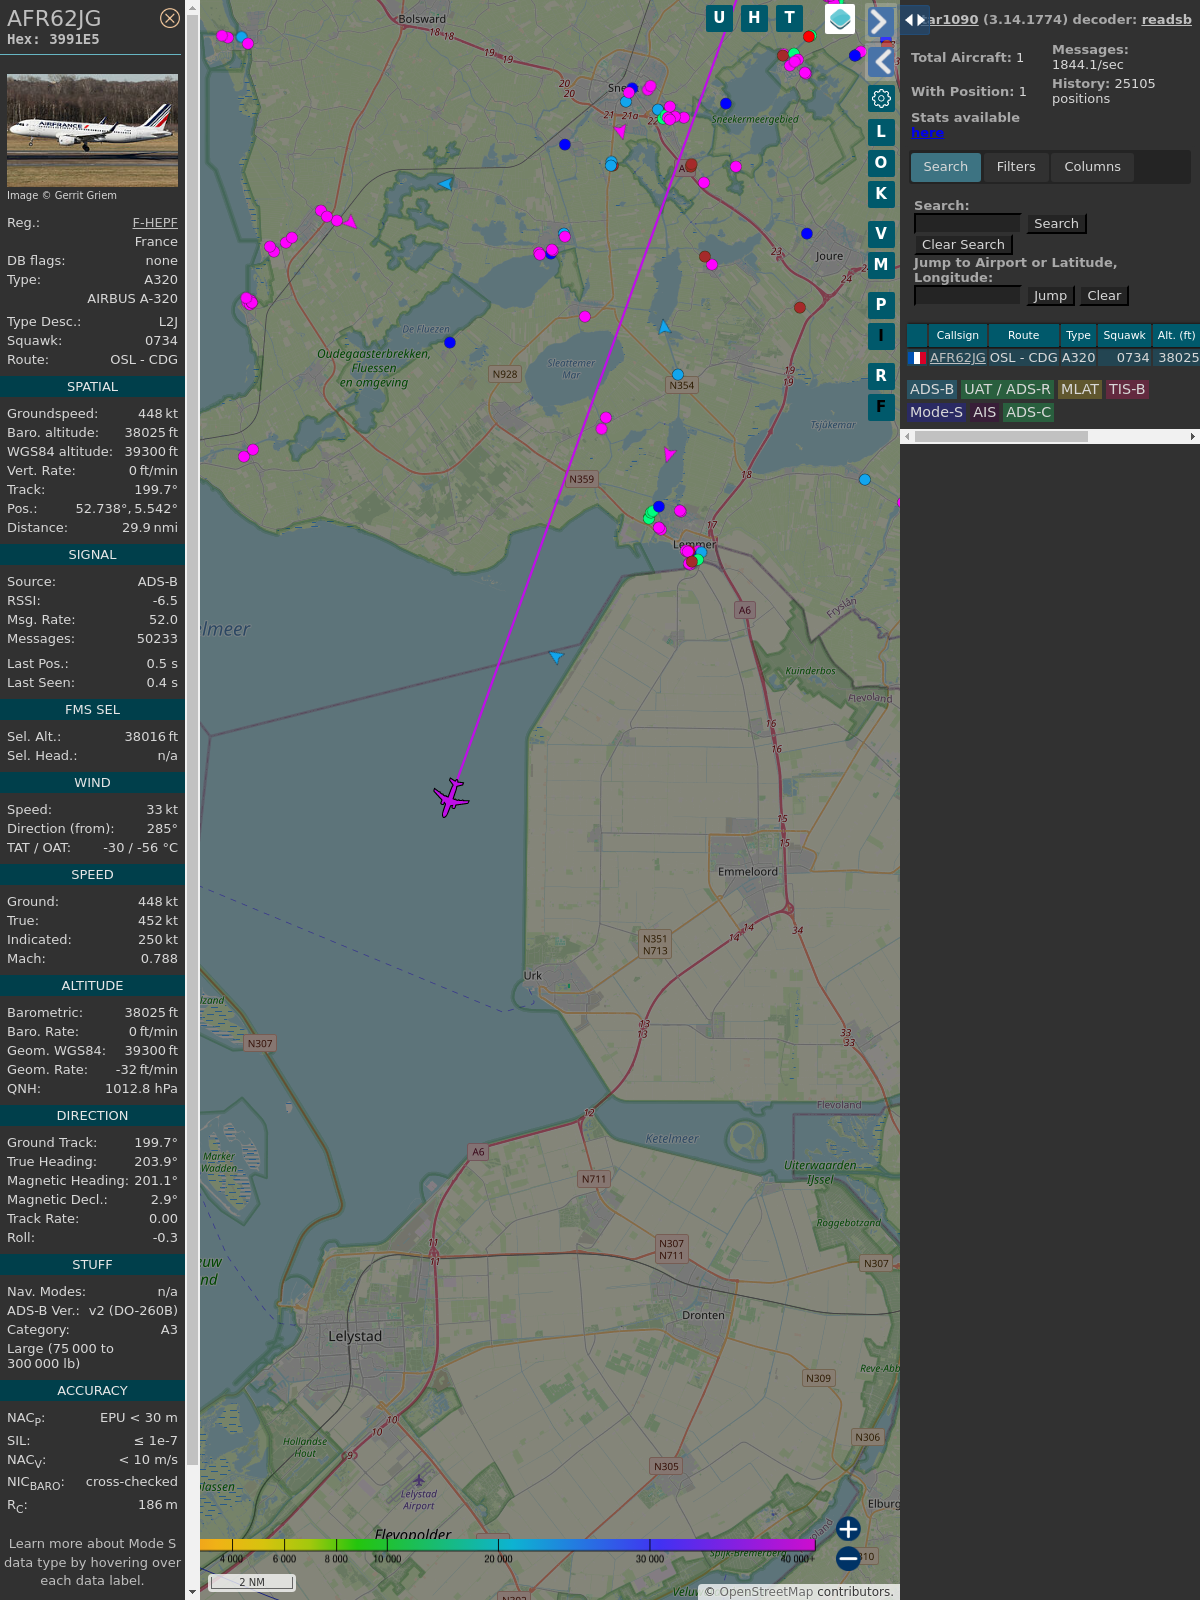Sort the table by the Callsign column
Viewport: 1200px width, 1600px height.
point(957,336)
